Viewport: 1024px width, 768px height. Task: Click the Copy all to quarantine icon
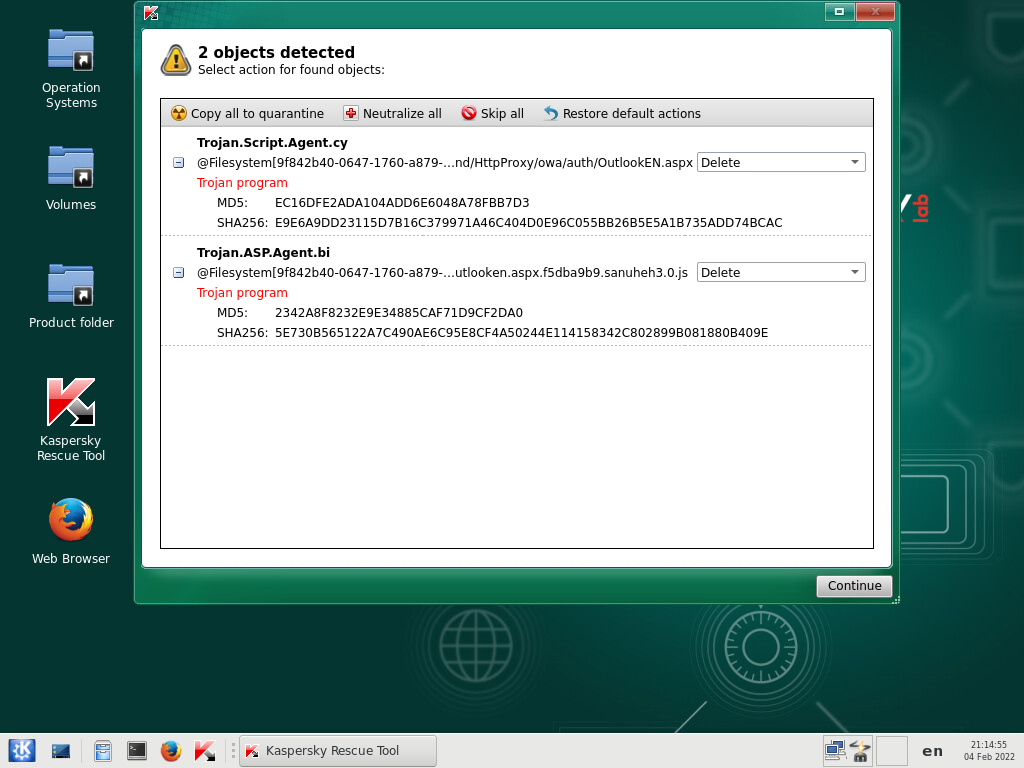178,113
